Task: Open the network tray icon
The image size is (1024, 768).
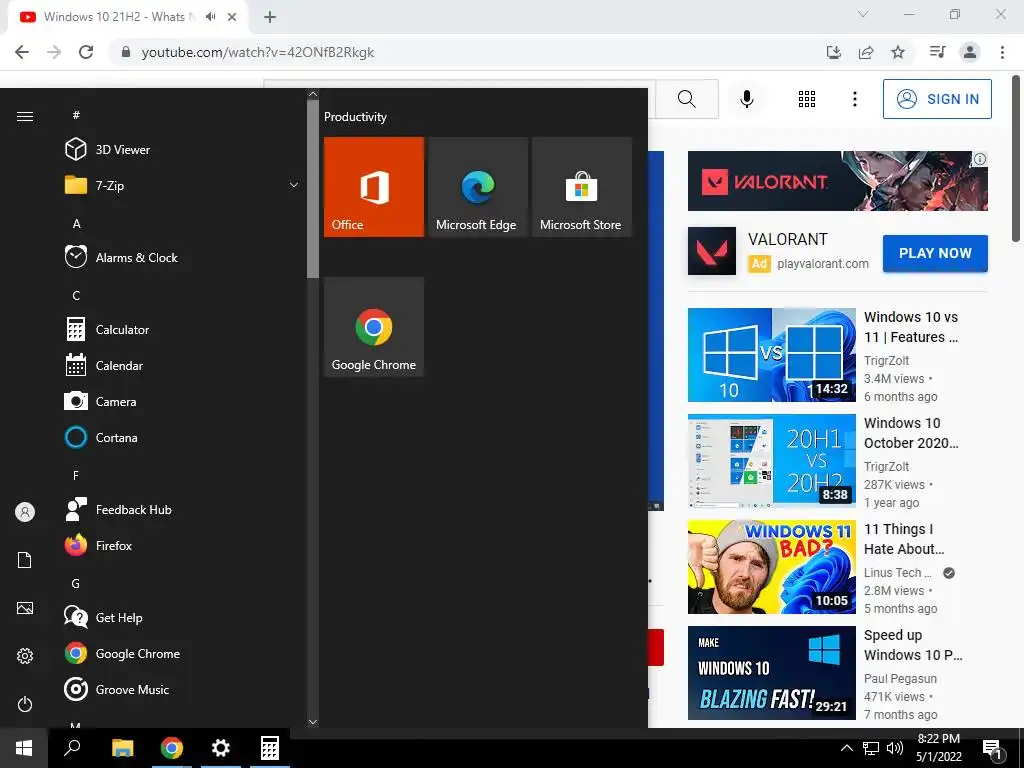Action: tap(871, 748)
